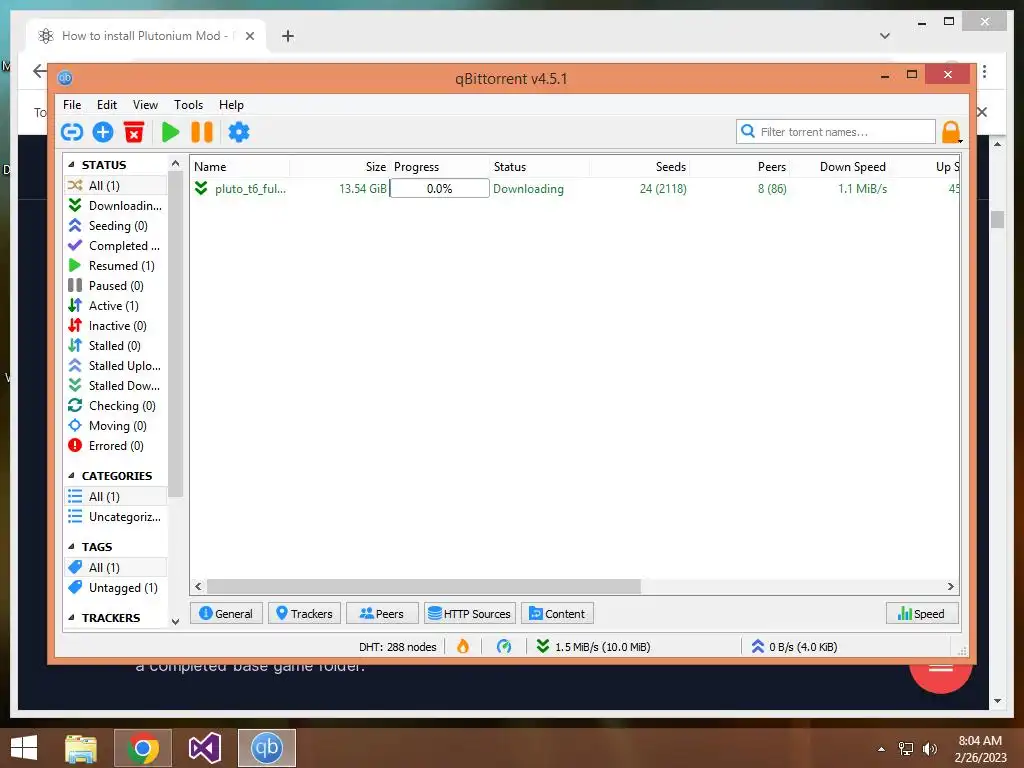
Task: Select the Resumed (1) filter
Action: tap(116, 266)
